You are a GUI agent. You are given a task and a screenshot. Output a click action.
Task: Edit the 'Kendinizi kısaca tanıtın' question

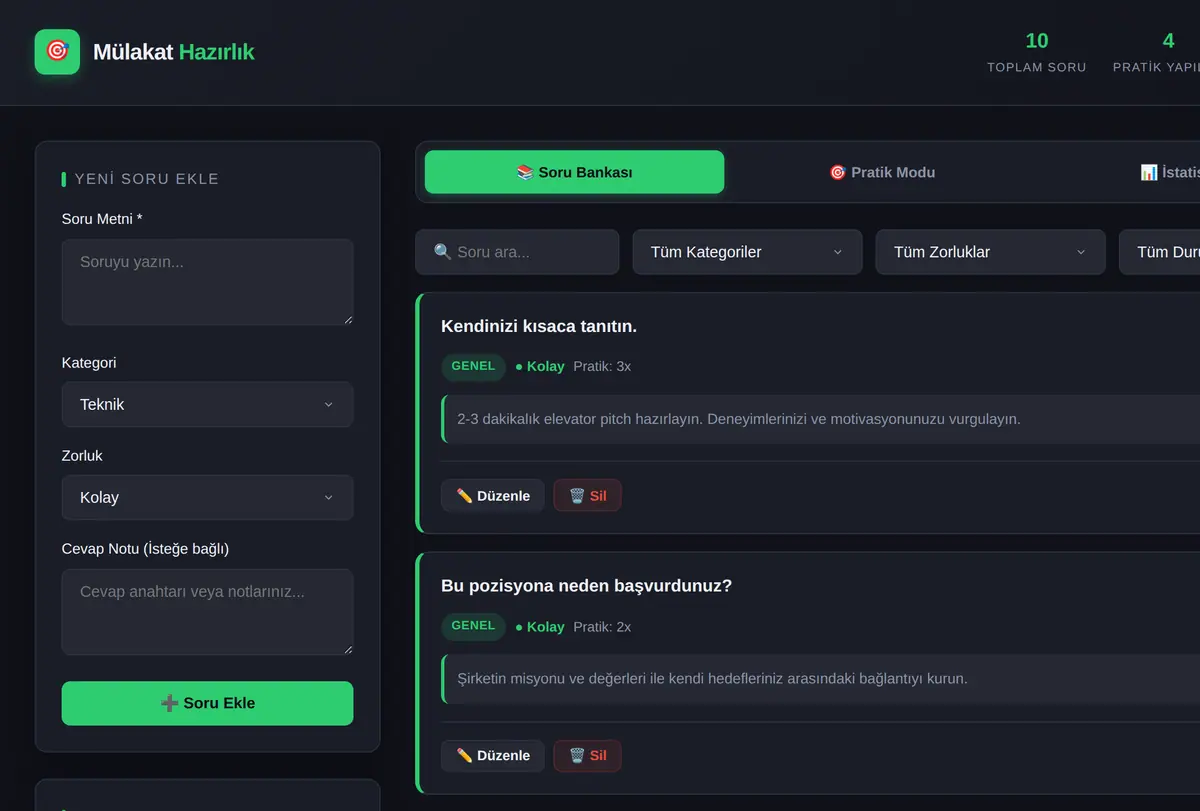[493, 496]
